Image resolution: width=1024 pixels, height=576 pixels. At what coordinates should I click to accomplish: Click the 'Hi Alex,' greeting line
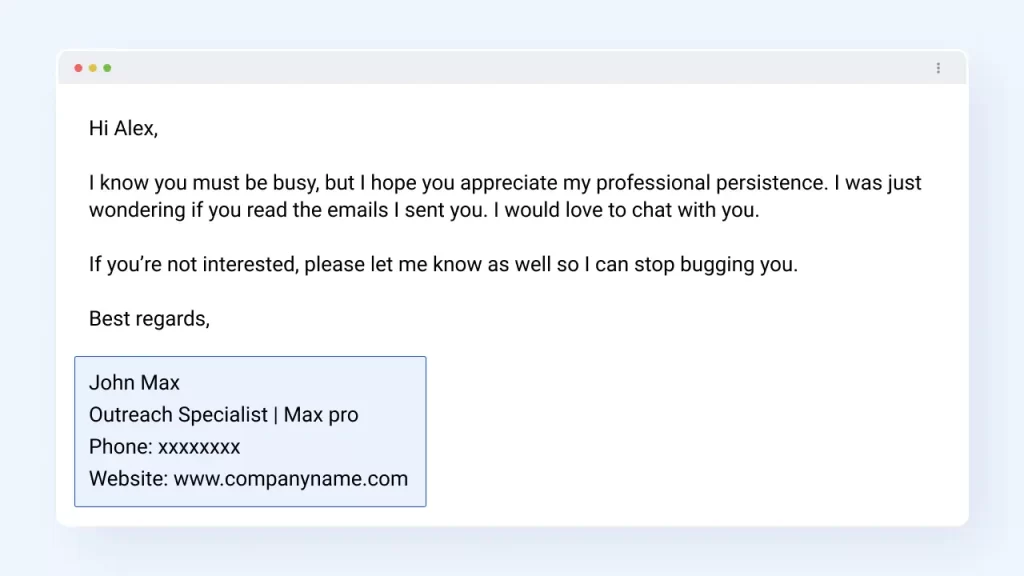click(x=123, y=128)
